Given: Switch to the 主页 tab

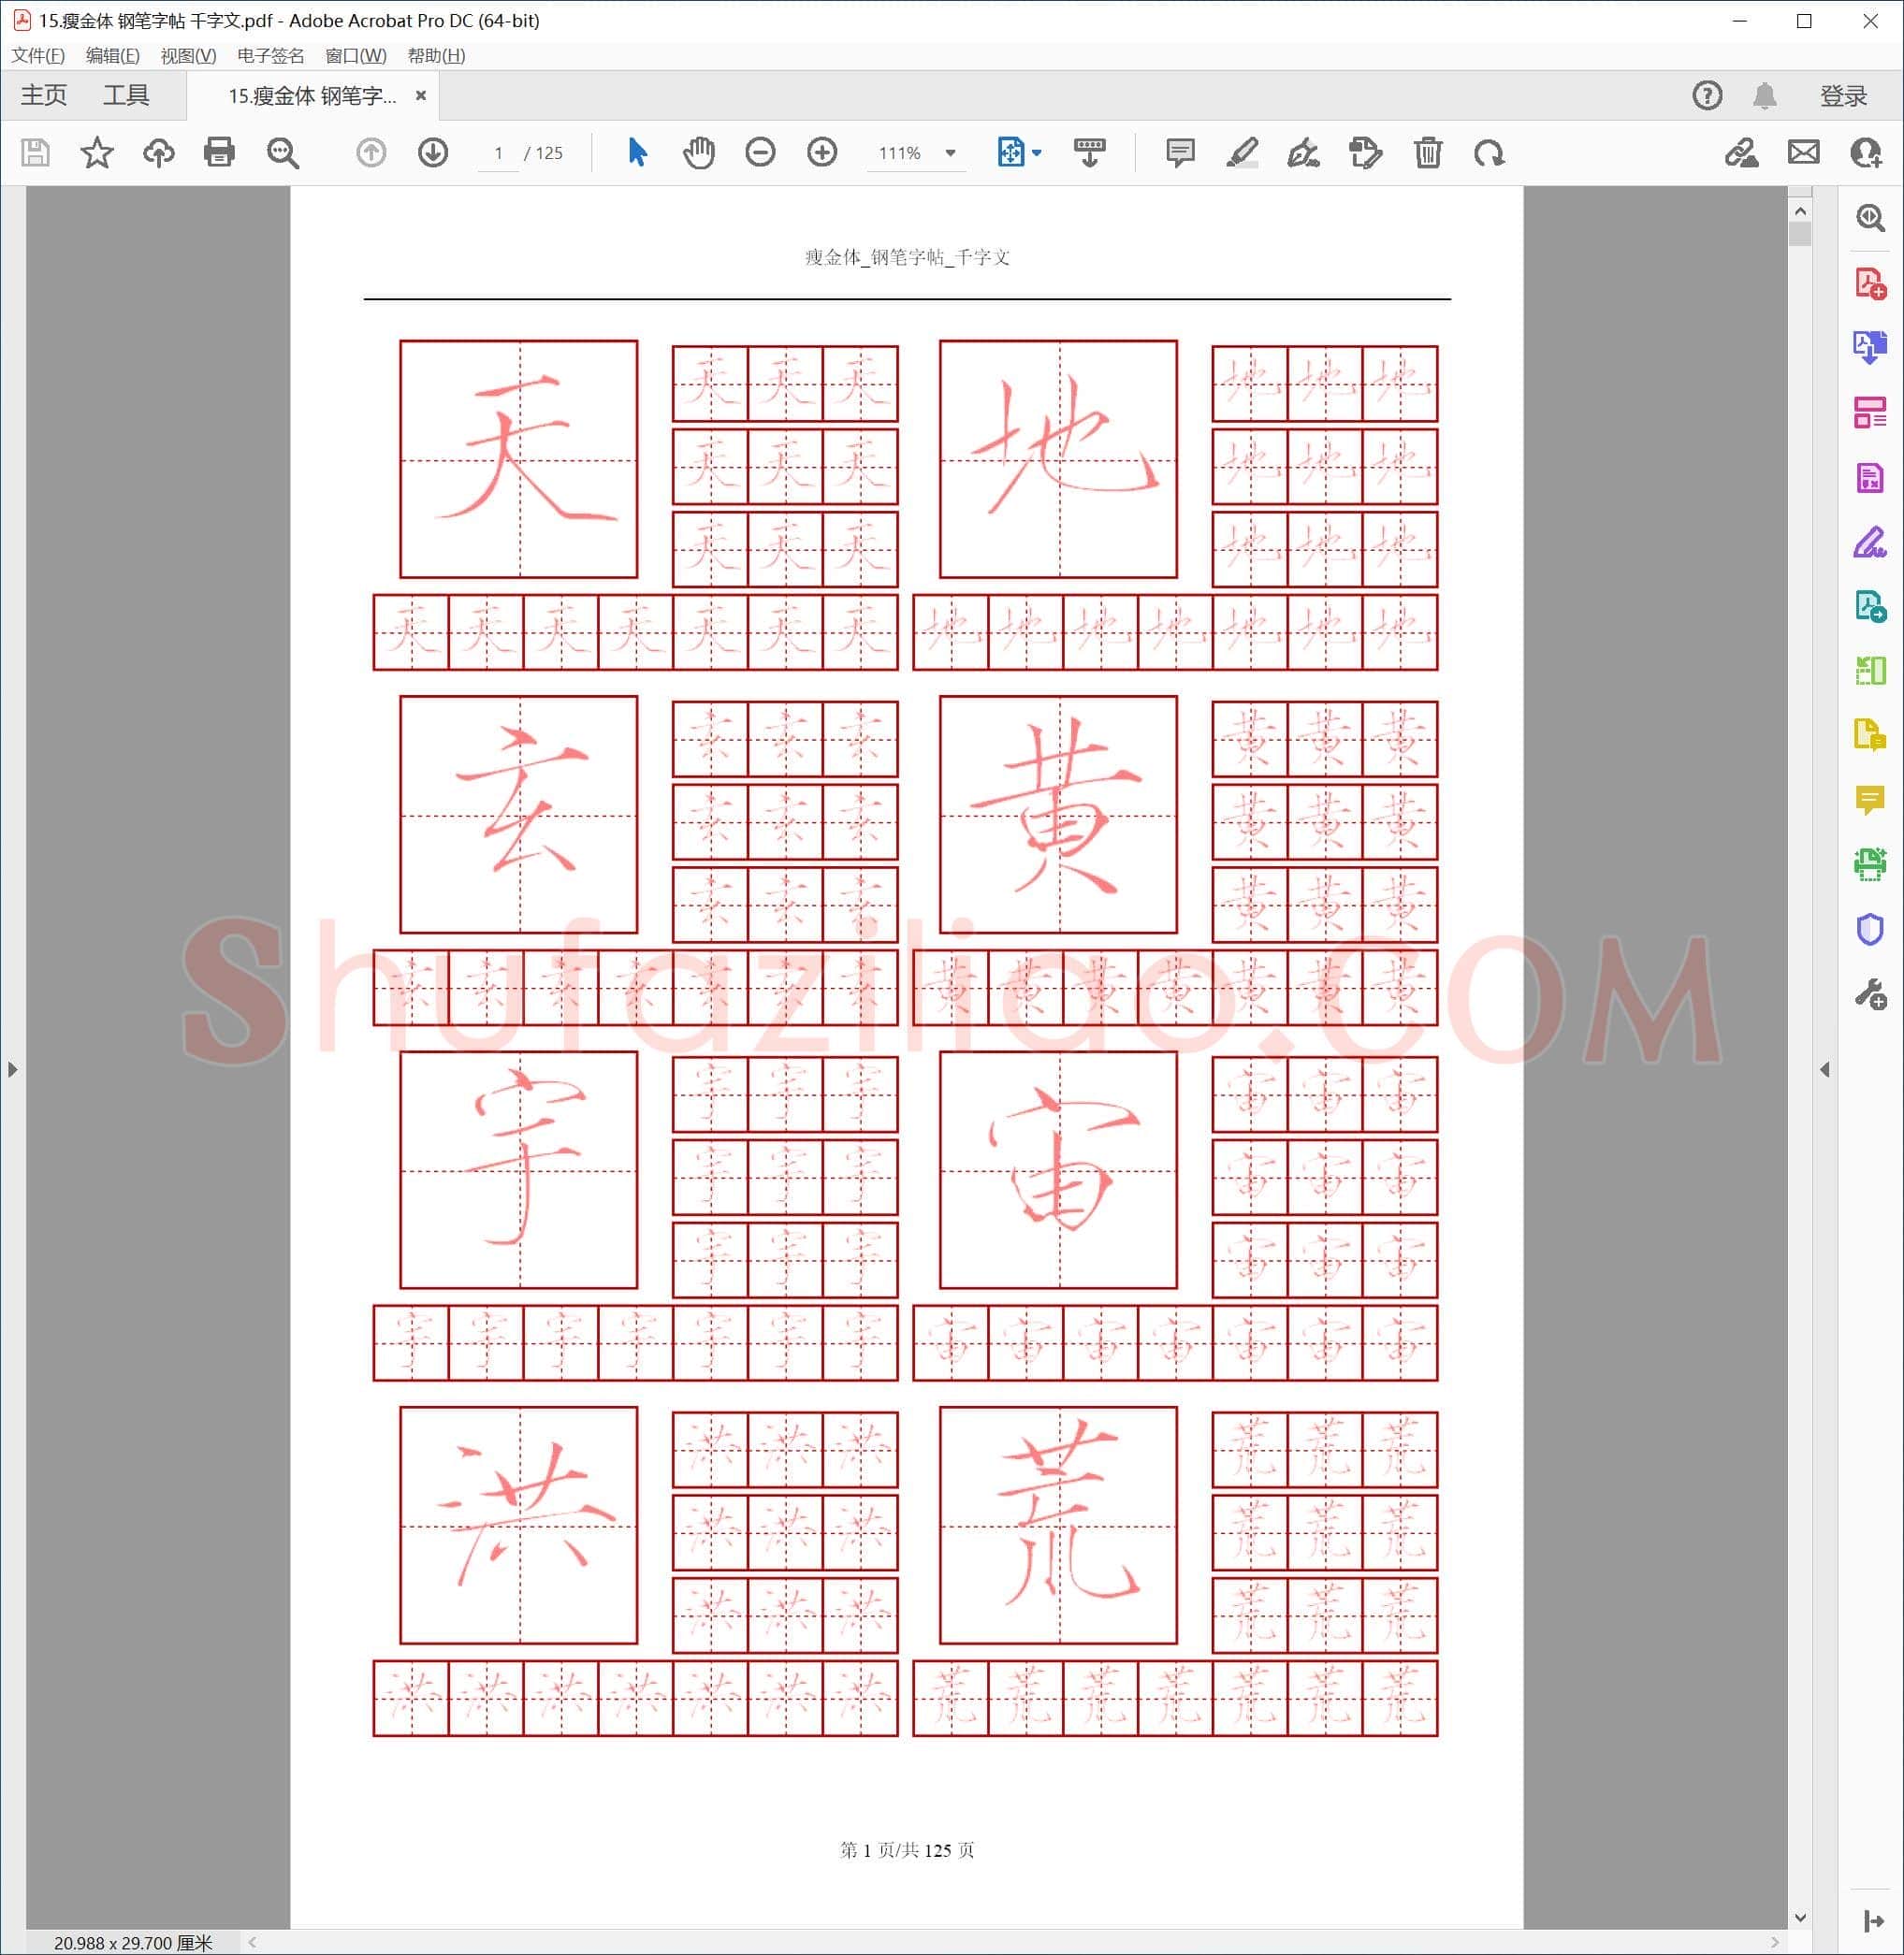Looking at the screenshot, I should point(44,96).
